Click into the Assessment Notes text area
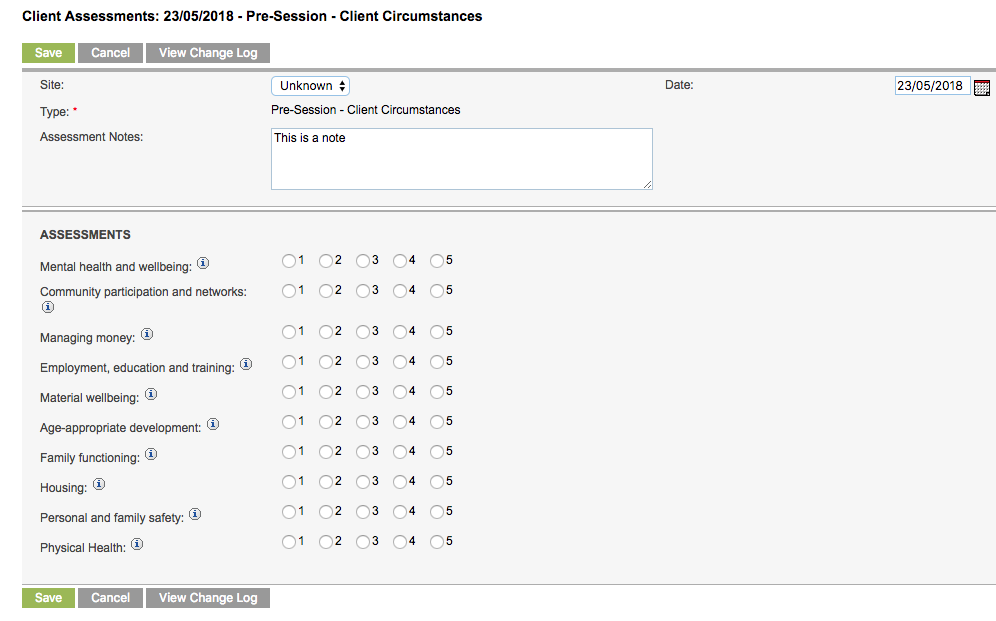 [x=462, y=159]
